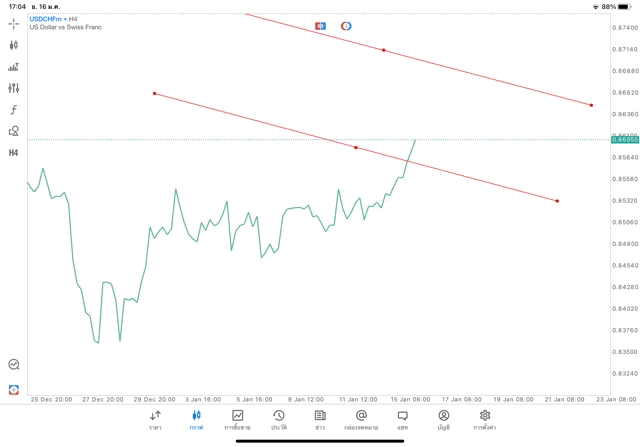Open the indicators list icon

pyautogui.click(x=14, y=67)
